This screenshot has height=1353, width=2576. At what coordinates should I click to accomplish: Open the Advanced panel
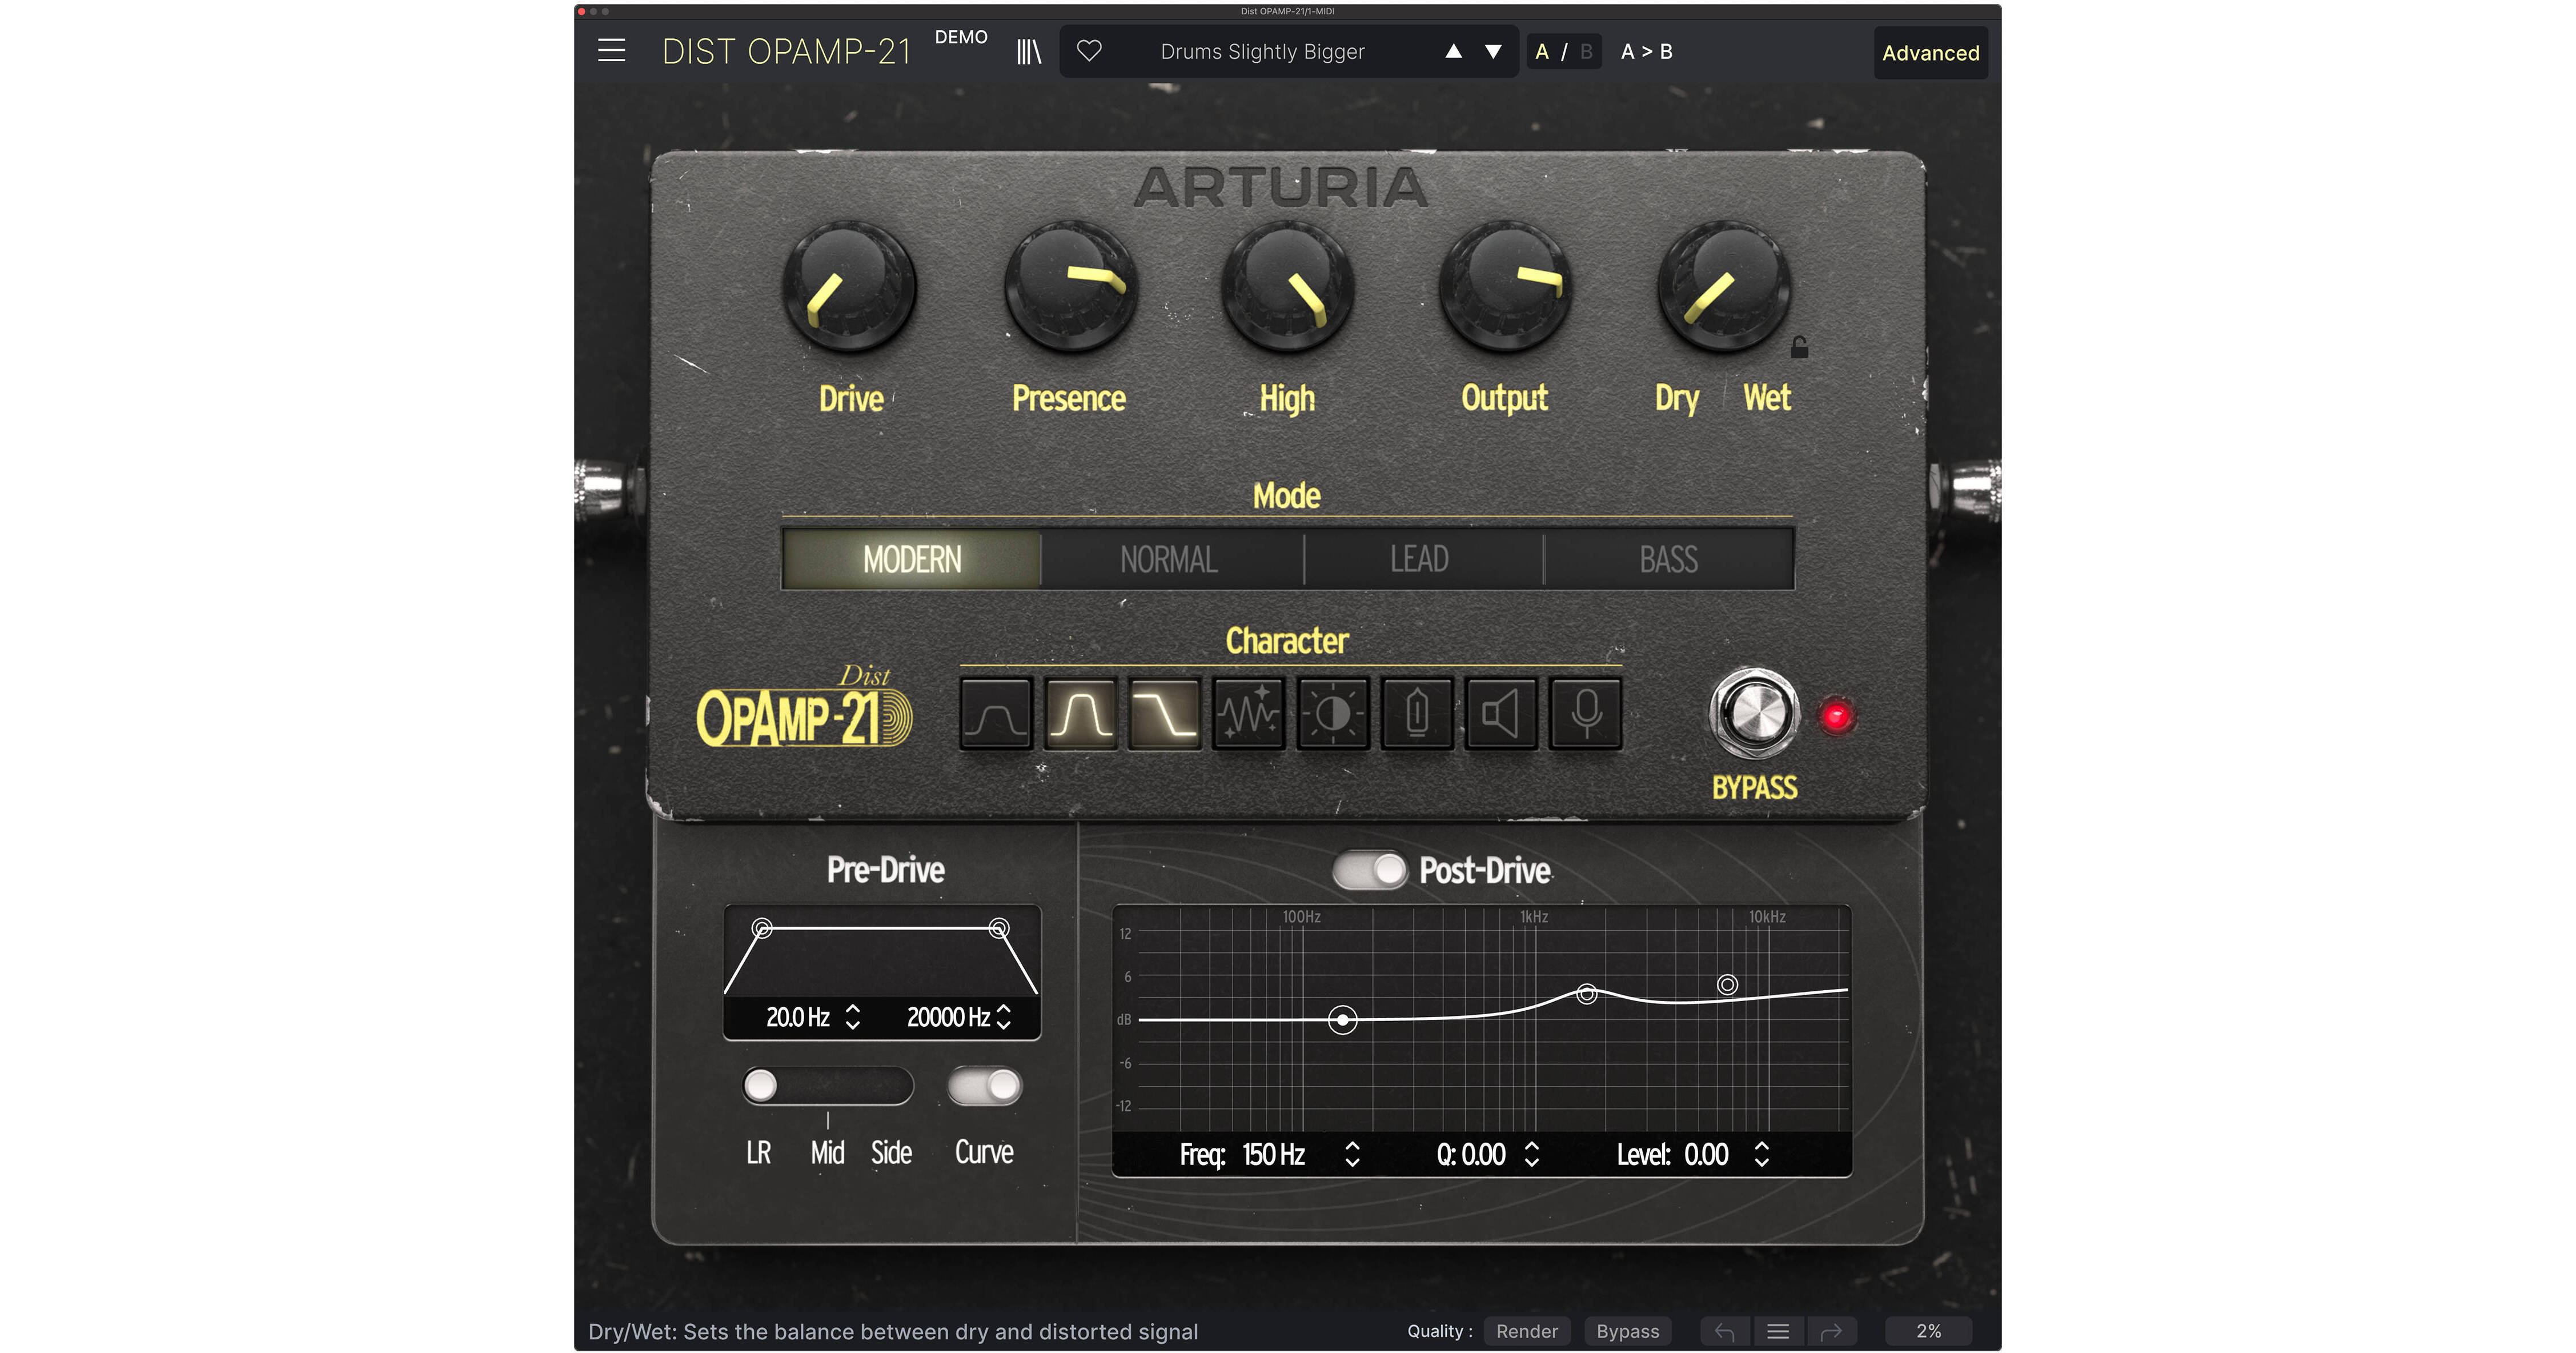(1930, 53)
